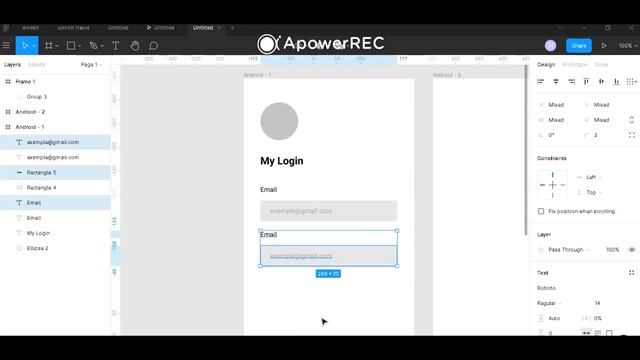Open Move tool options arrow
Screen dimensions: 640x360
pos(34,46)
